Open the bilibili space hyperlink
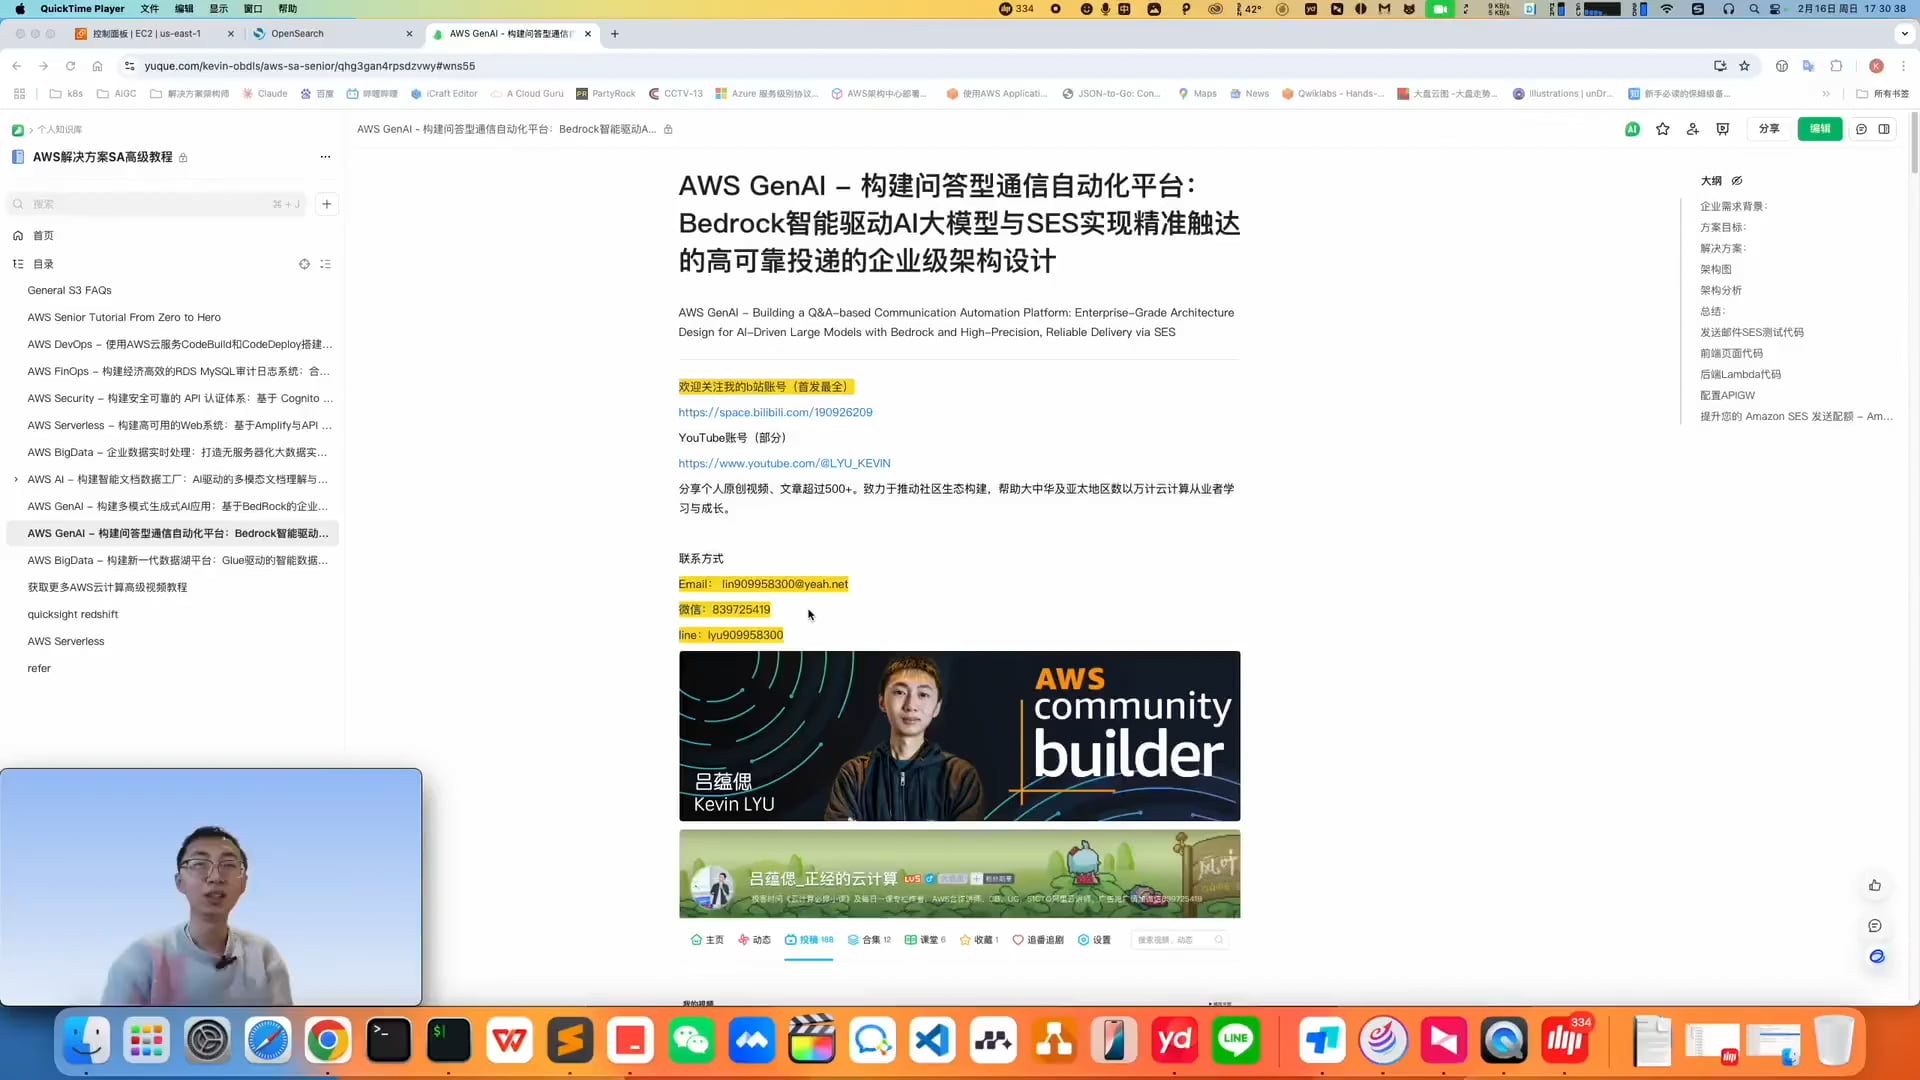1920x1080 pixels. tap(775, 411)
